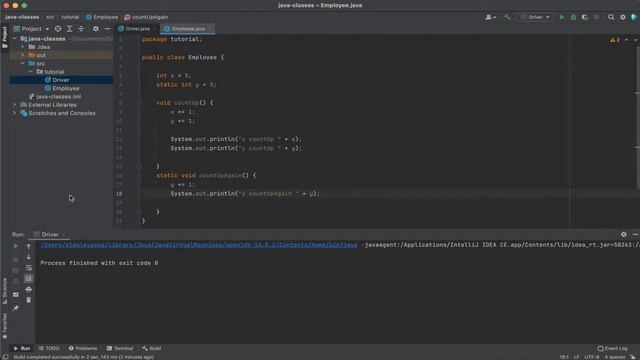Start debugging with the green bug icon
The image size is (640, 360).
click(573, 17)
